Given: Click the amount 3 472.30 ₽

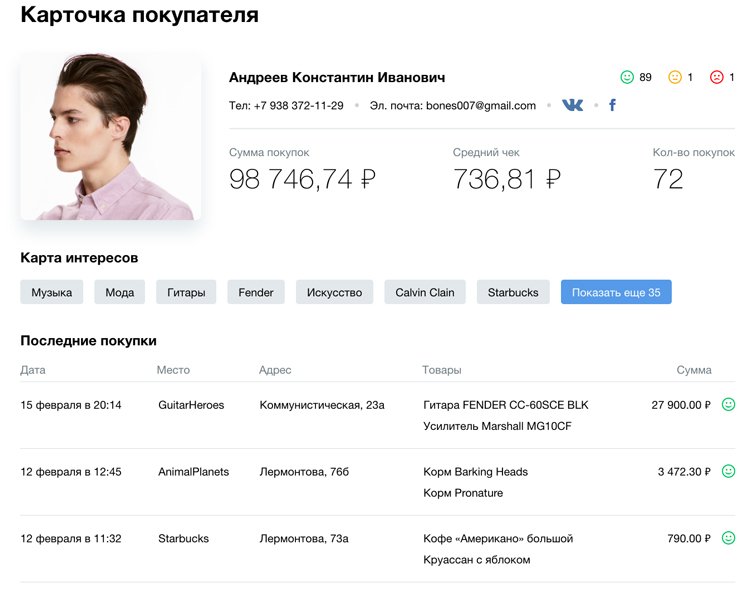Looking at the screenshot, I should click(x=684, y=472).
